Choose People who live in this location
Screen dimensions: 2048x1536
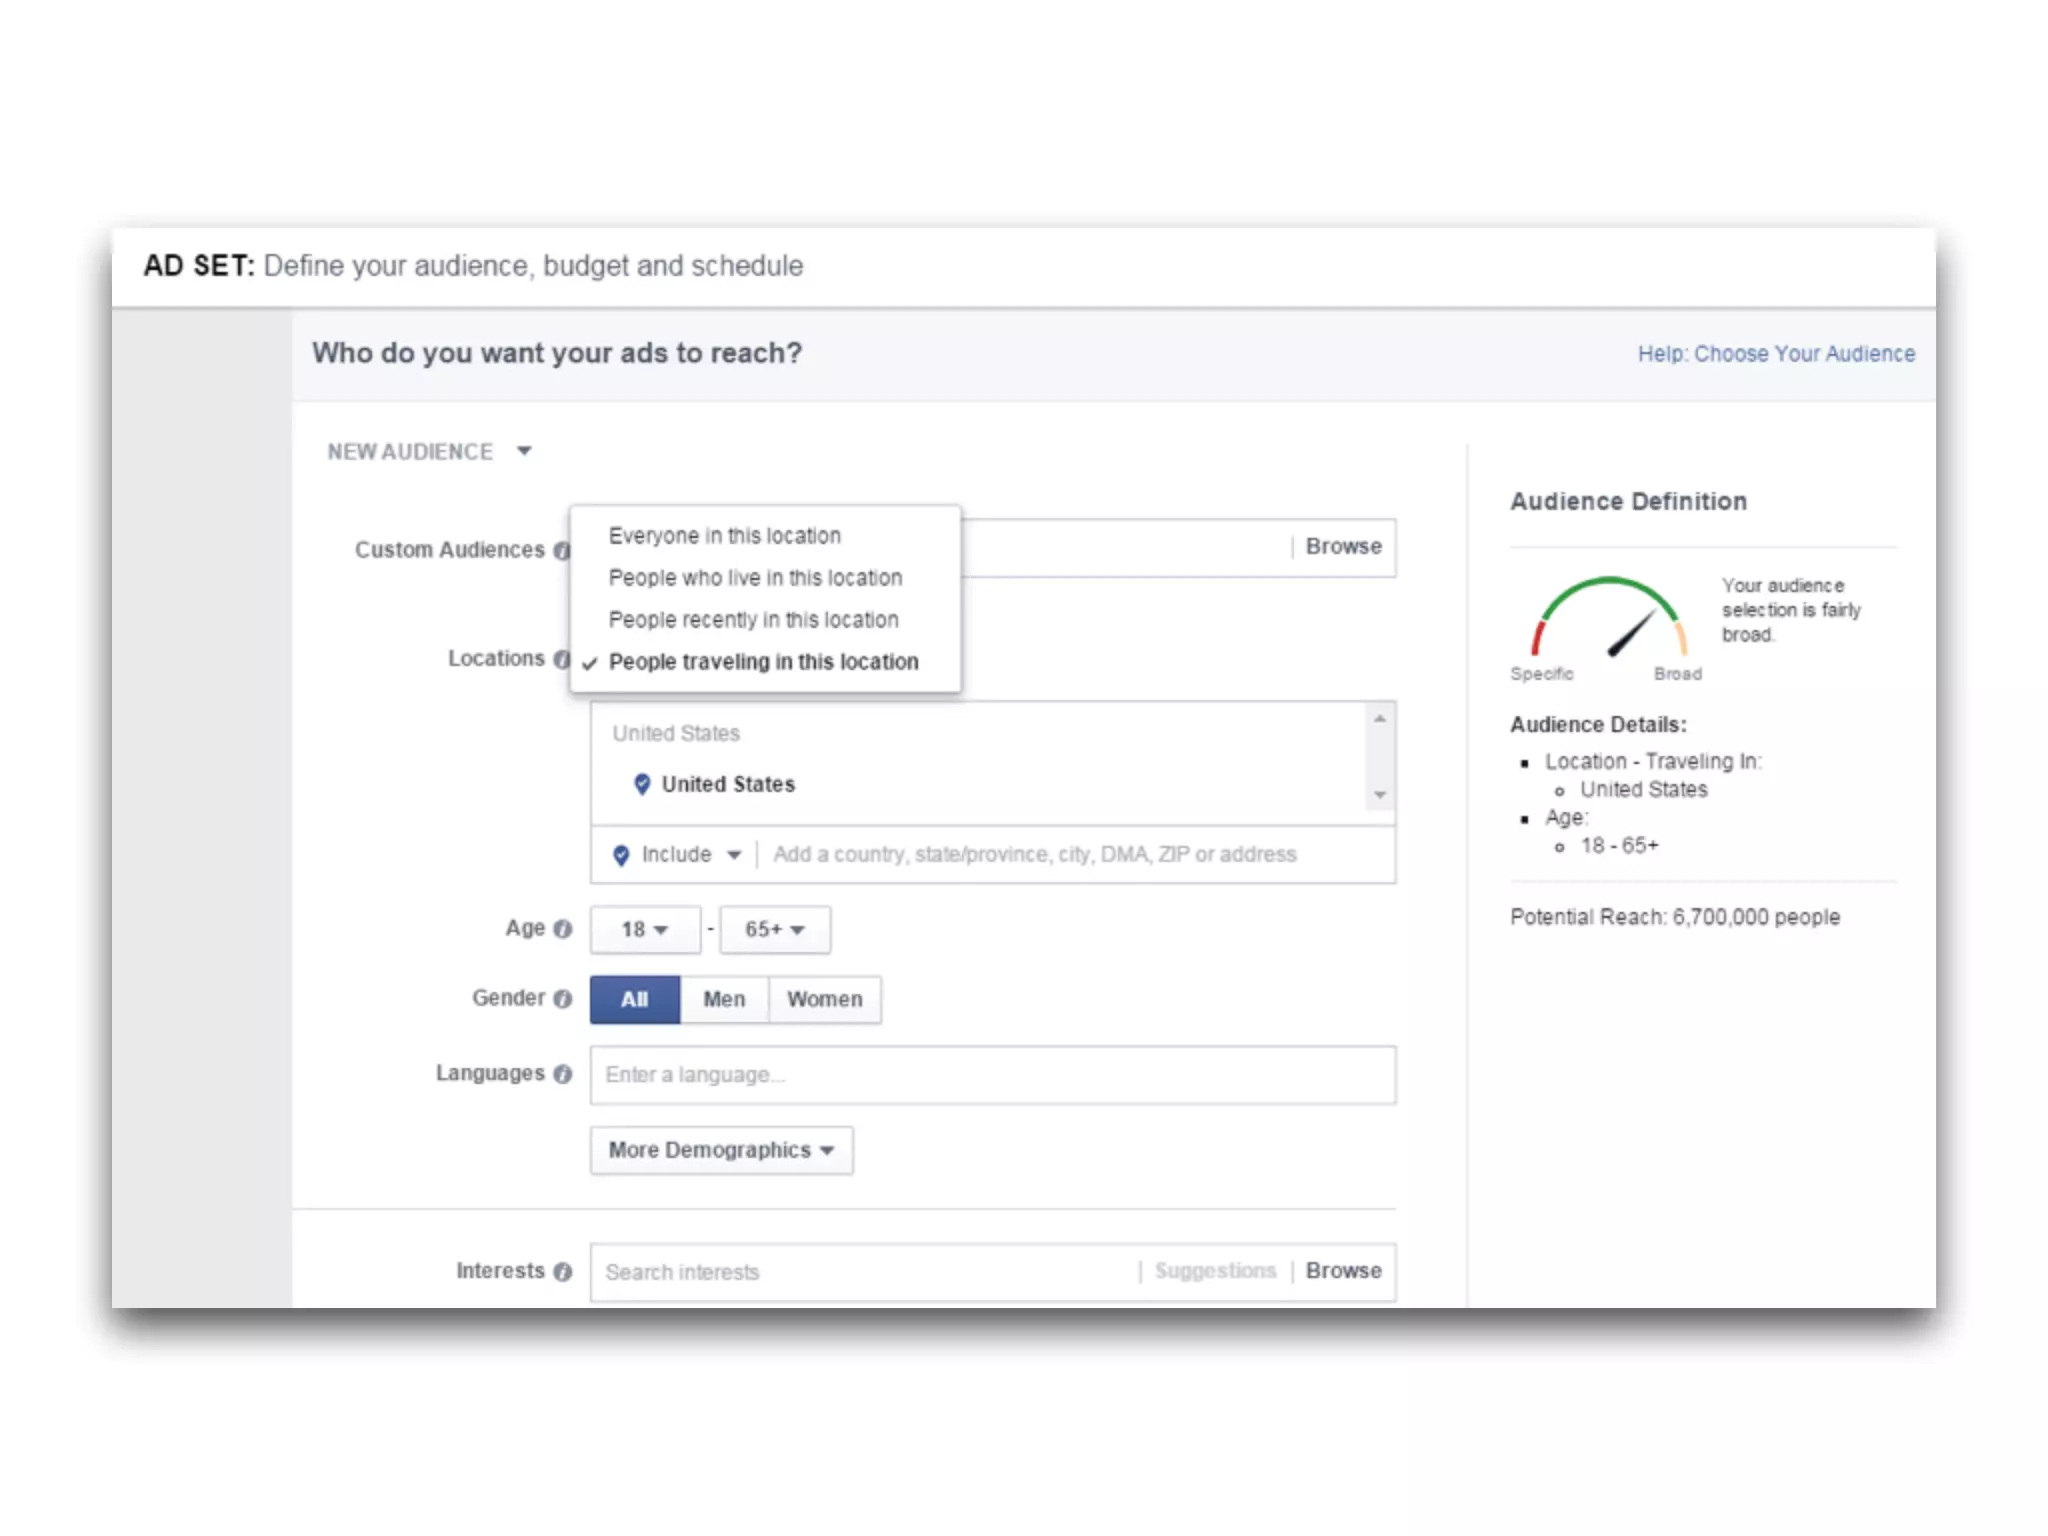pyautogui.click(x=755, y=578)
